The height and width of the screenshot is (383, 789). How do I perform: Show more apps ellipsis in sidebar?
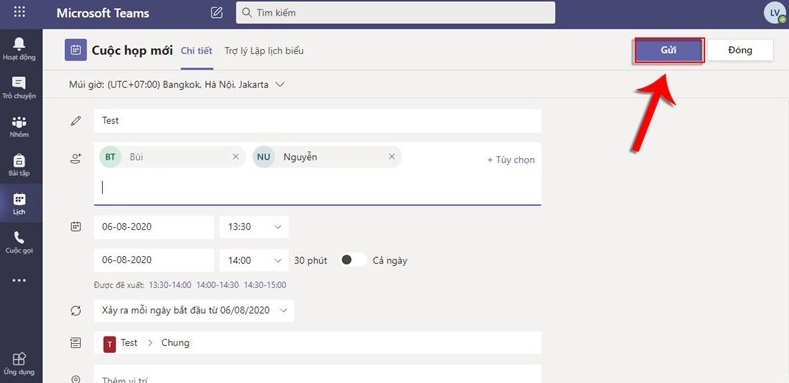click(19, 280)
